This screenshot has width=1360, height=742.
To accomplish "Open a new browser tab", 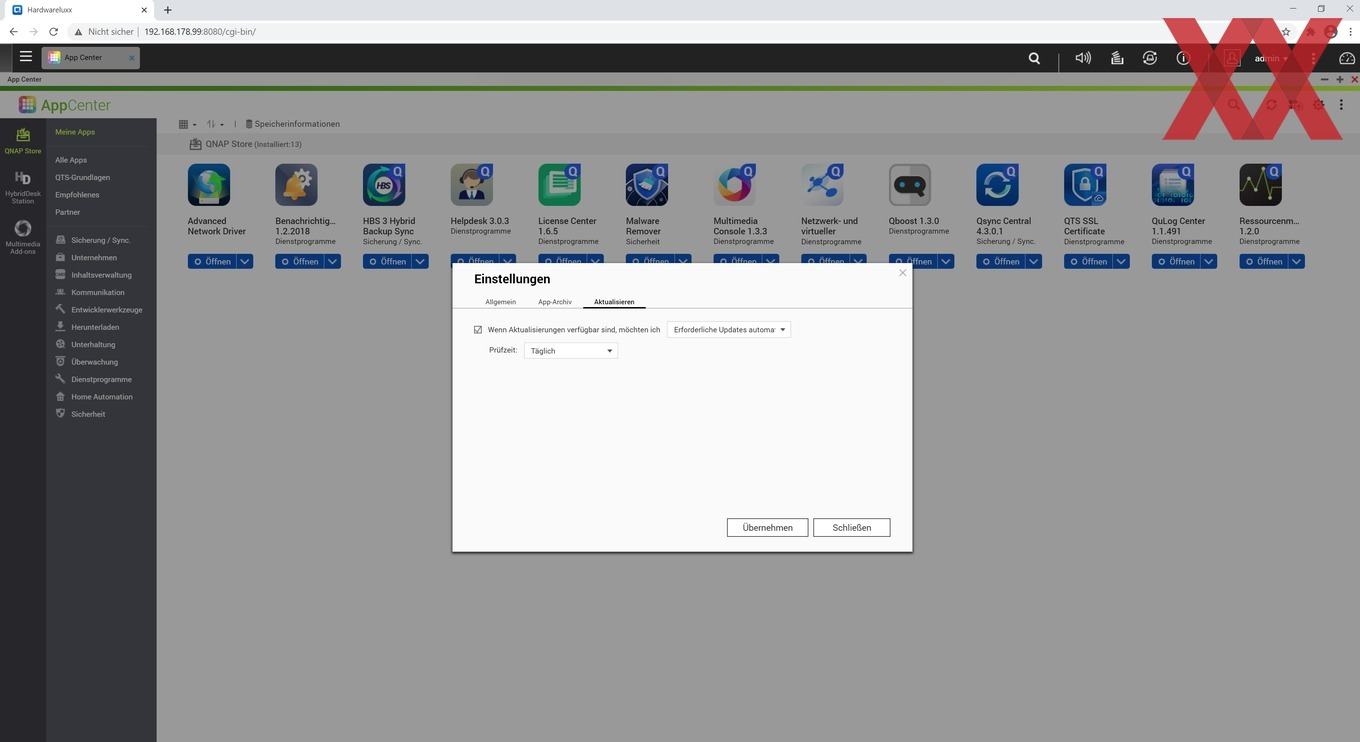I will (x=167, y=10).
